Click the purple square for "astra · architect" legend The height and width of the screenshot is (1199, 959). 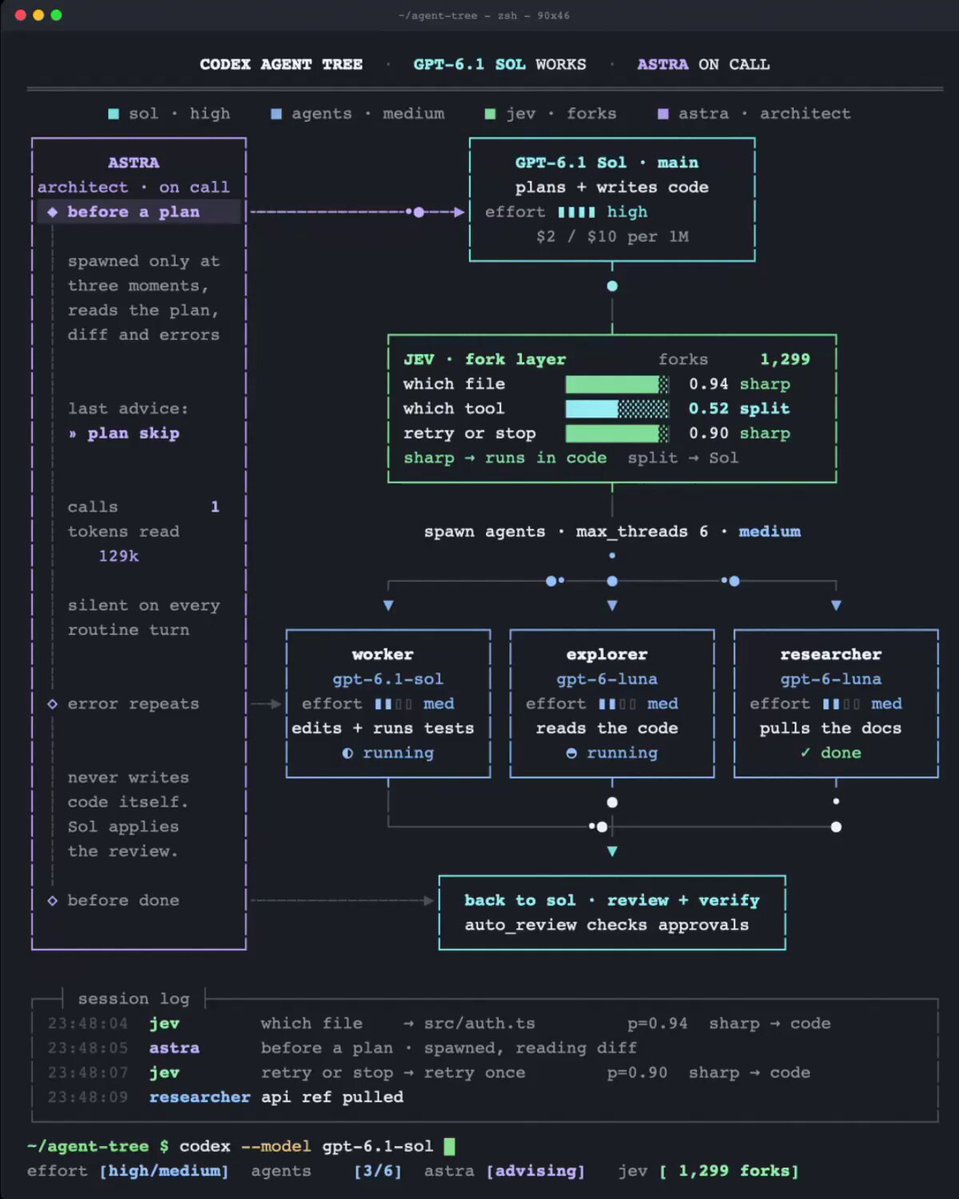(663, 114)
